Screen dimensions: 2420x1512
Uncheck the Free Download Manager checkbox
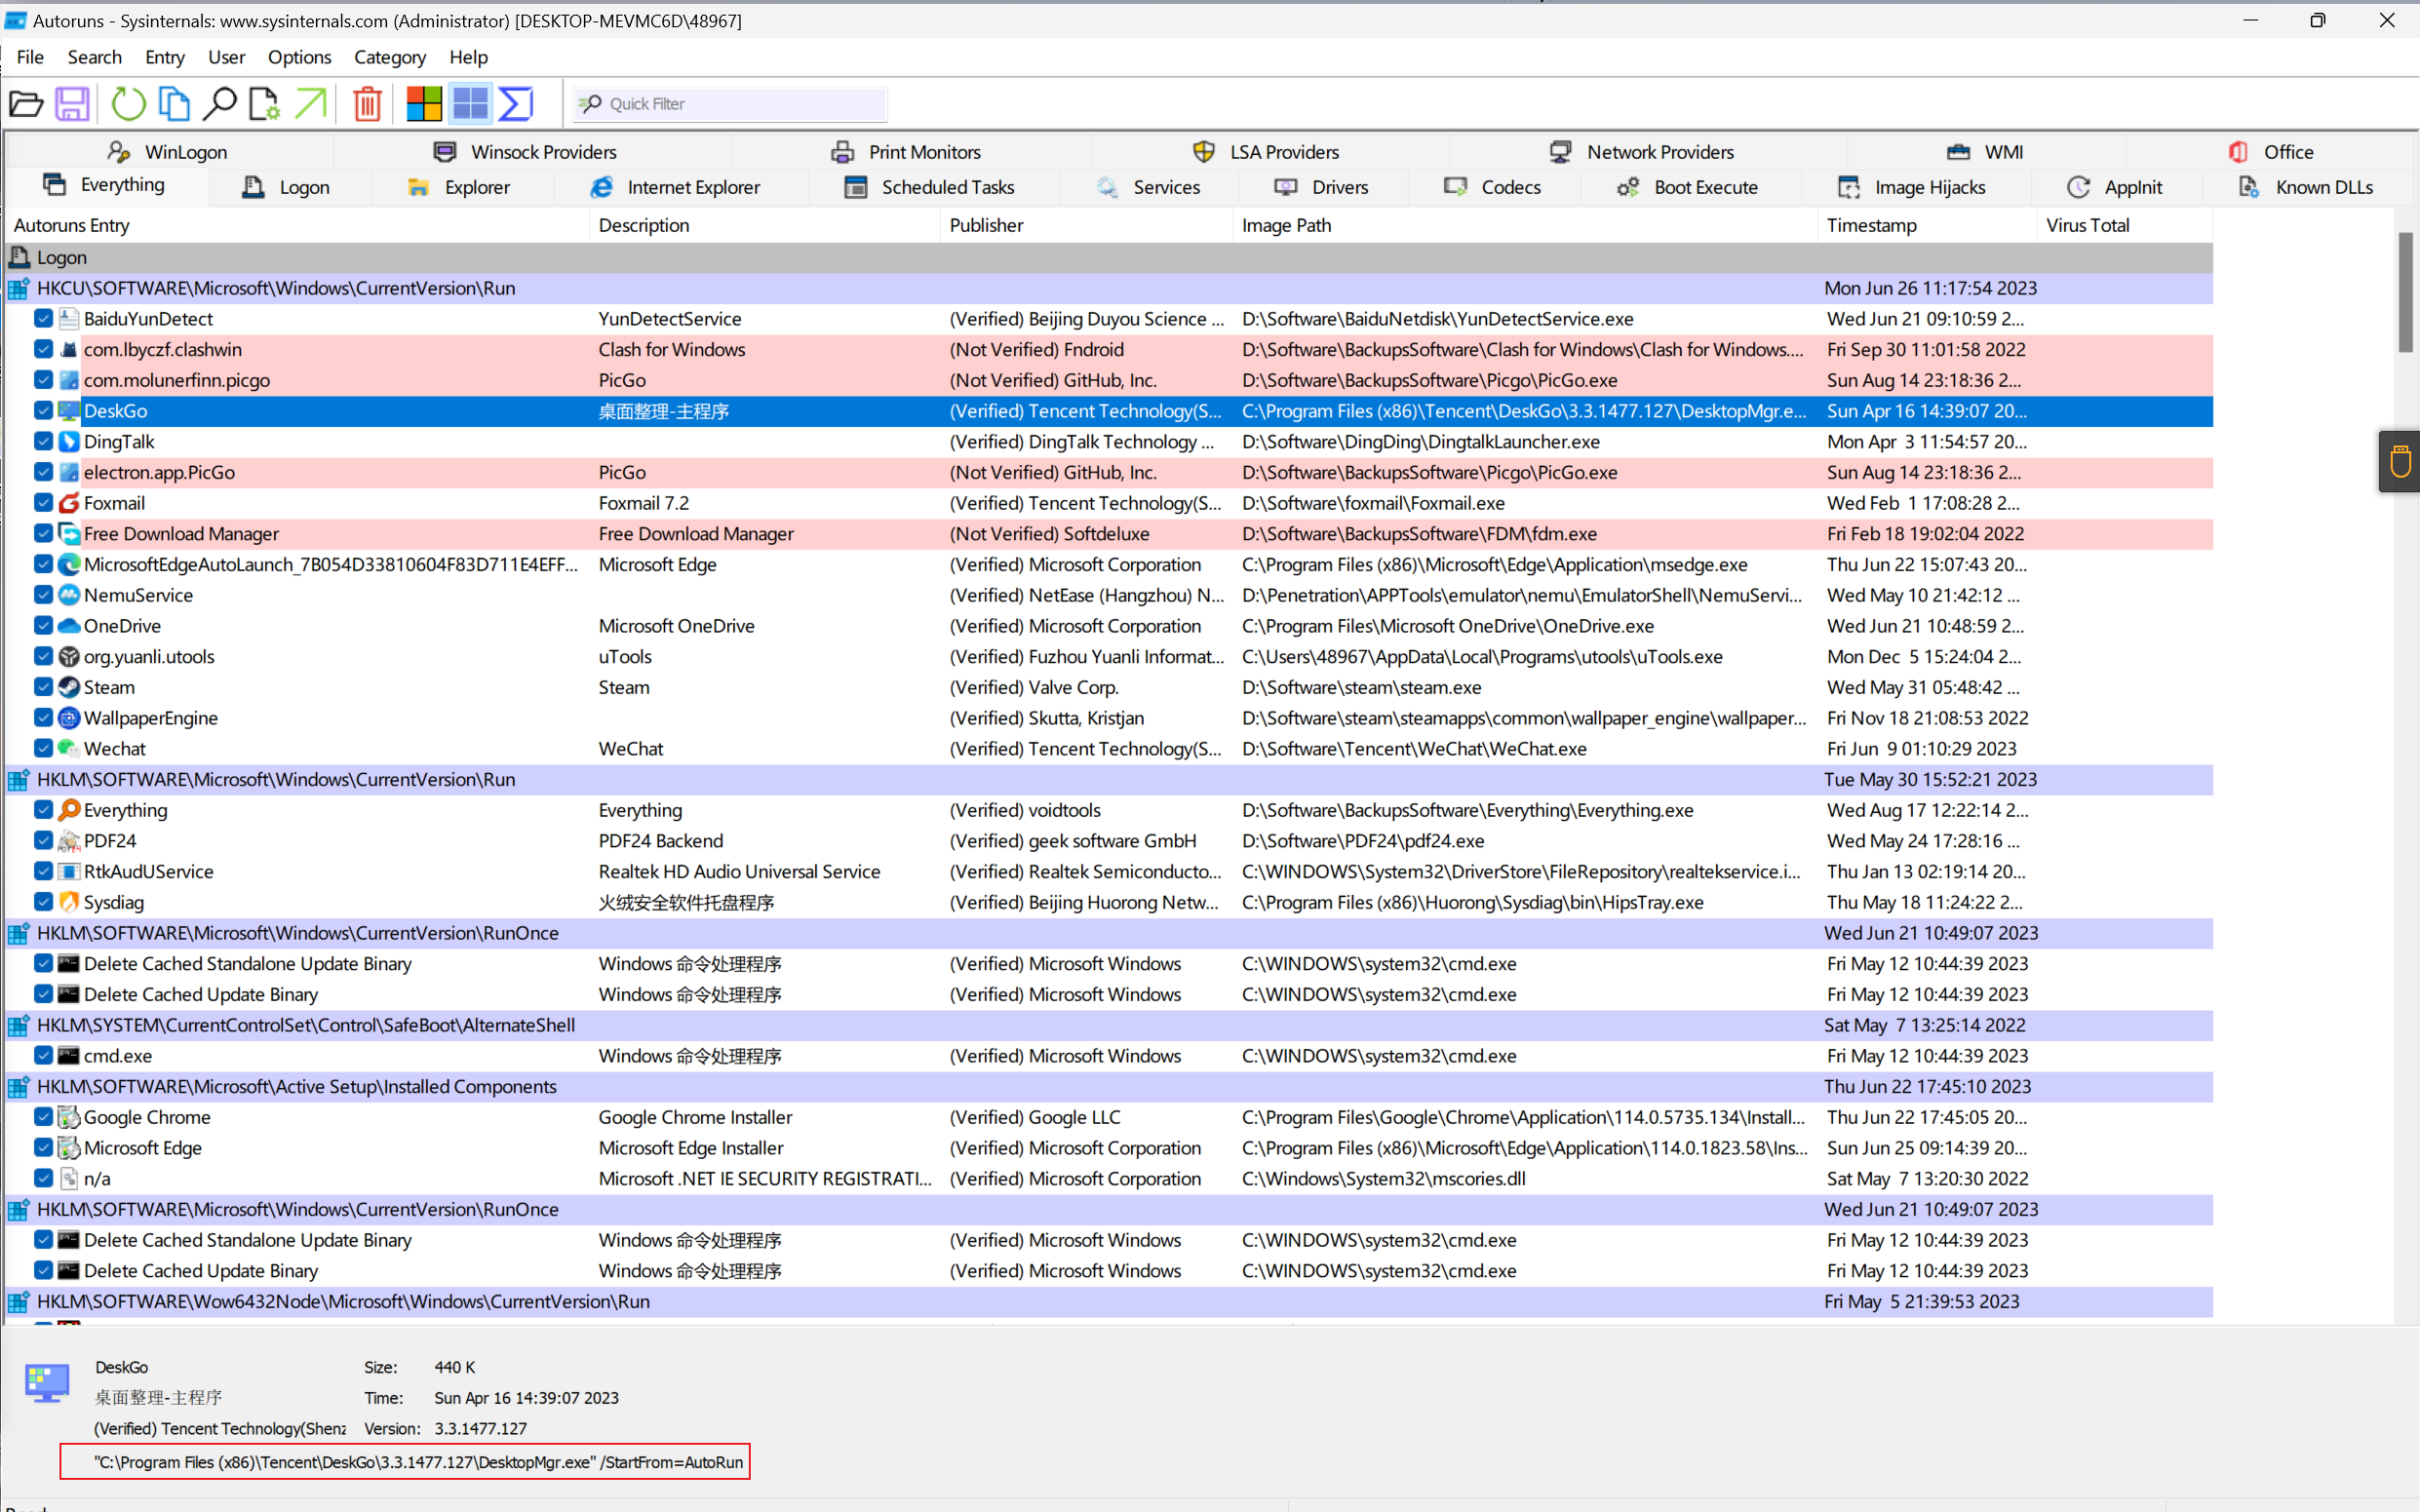click(x=43, y=534)
